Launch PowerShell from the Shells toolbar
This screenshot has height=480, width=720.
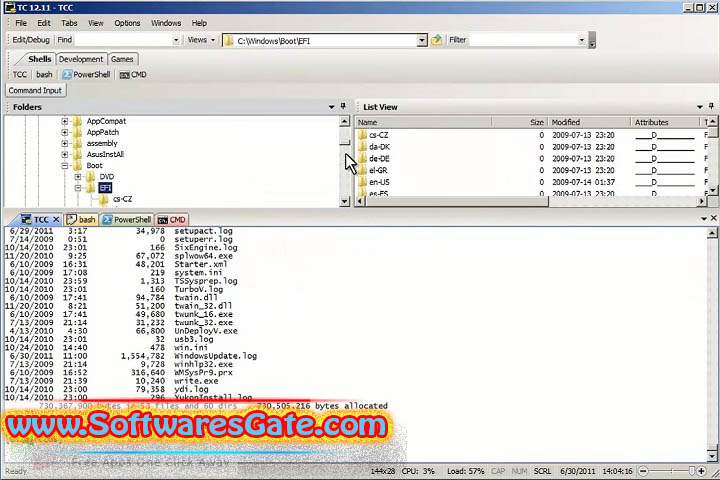pos(86,74)
